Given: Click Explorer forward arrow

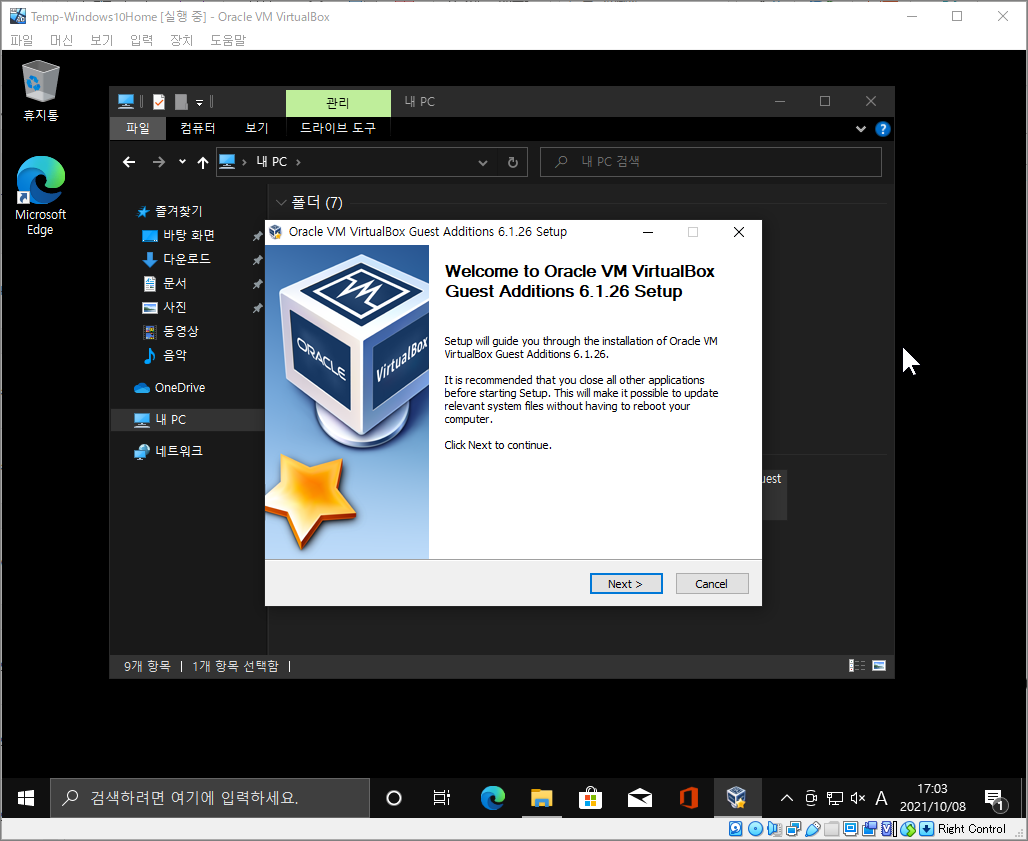Looking at the screenshot, I should 159,162.
